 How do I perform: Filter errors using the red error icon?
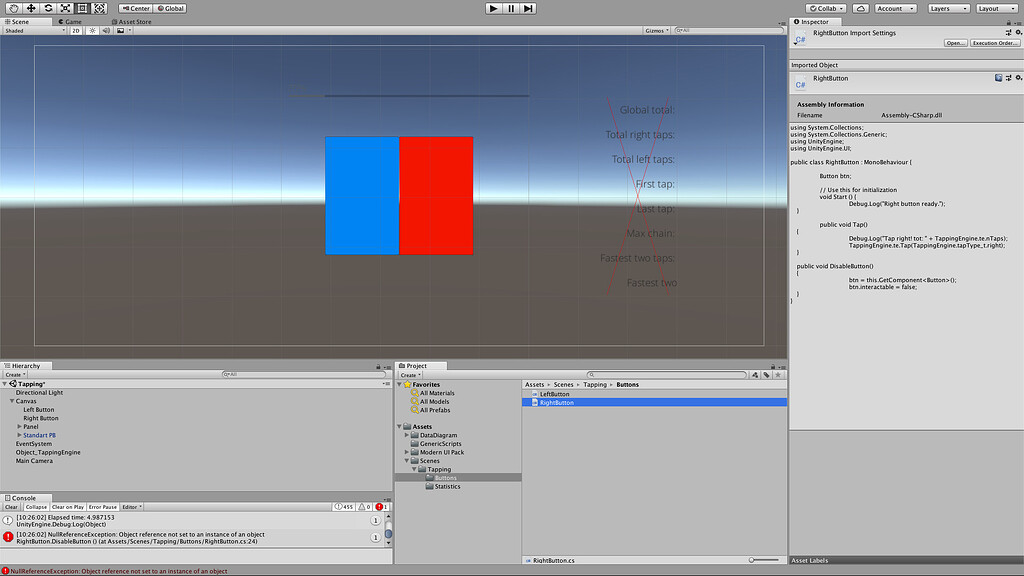pyautogui.click(x=379, y=507)
